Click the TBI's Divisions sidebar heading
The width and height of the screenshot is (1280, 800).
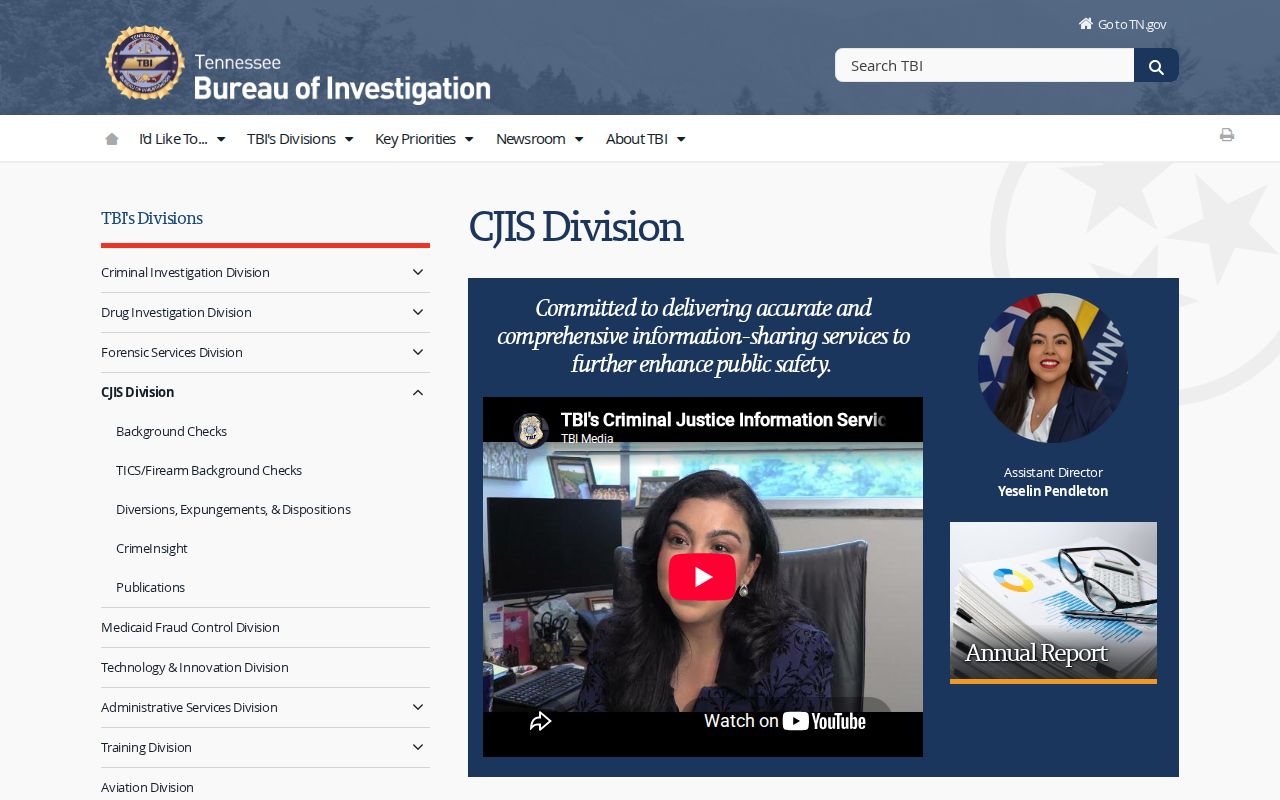click(x=152, y=218)
